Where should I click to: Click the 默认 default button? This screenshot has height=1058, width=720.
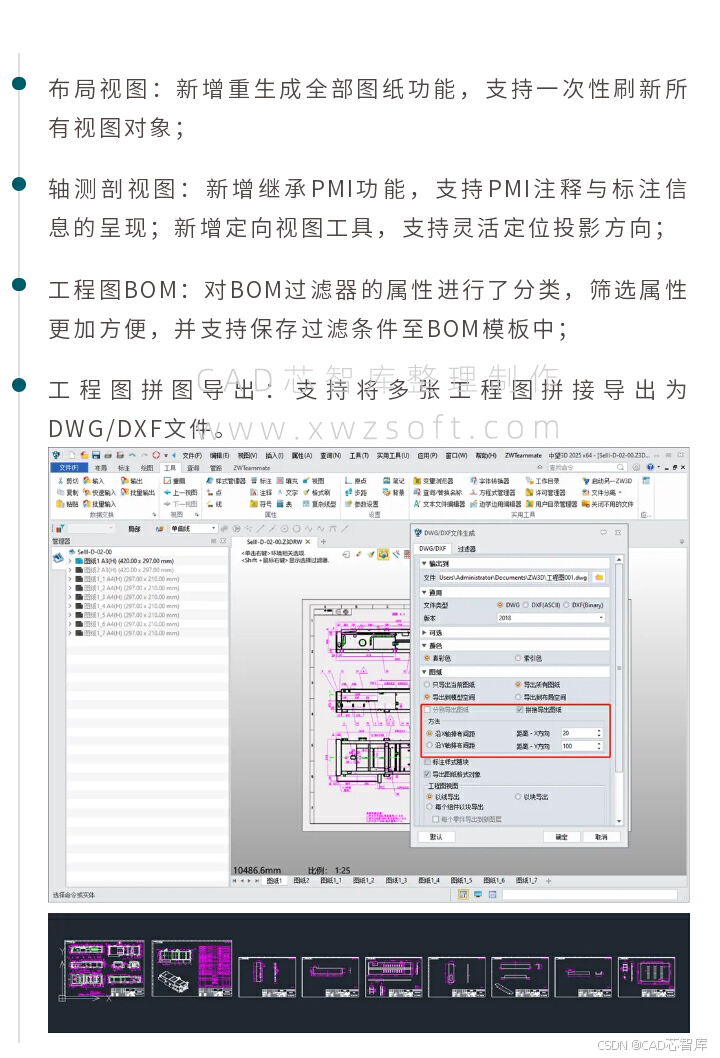pyautogui.click(x=436, y=837)
